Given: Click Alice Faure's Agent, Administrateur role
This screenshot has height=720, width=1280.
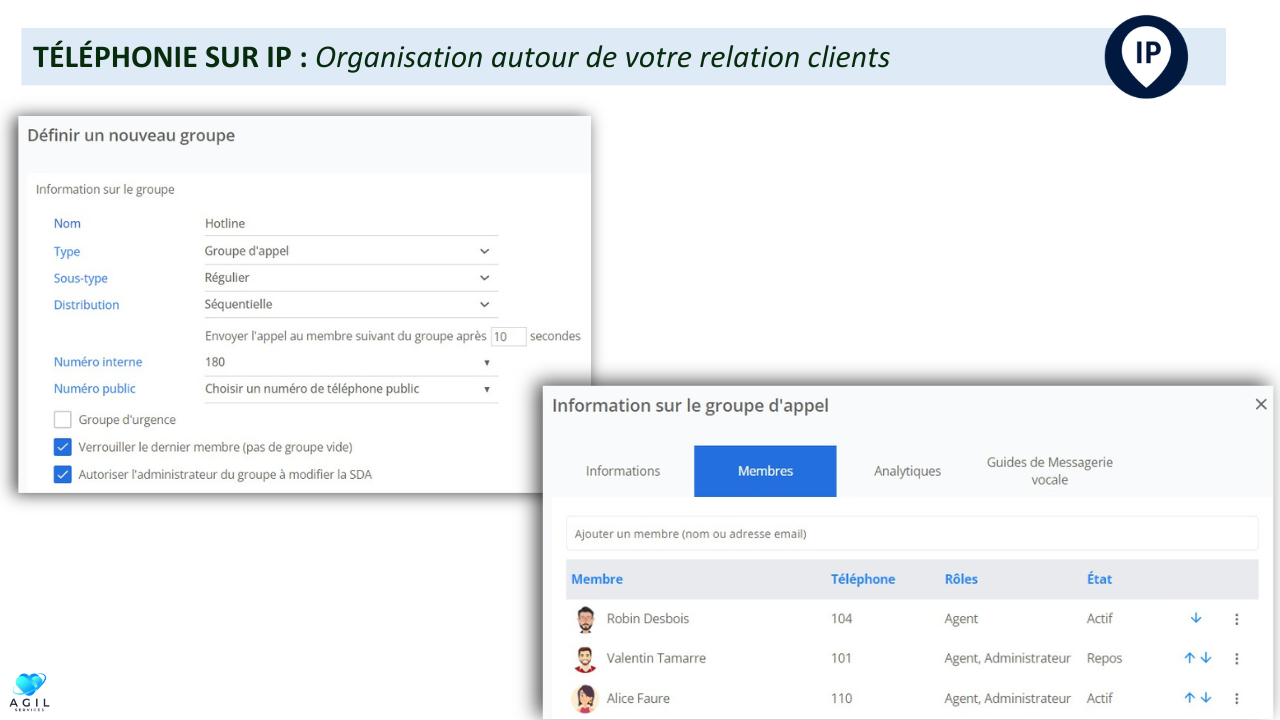Looking at the screenshot, I should point(1008,699).
